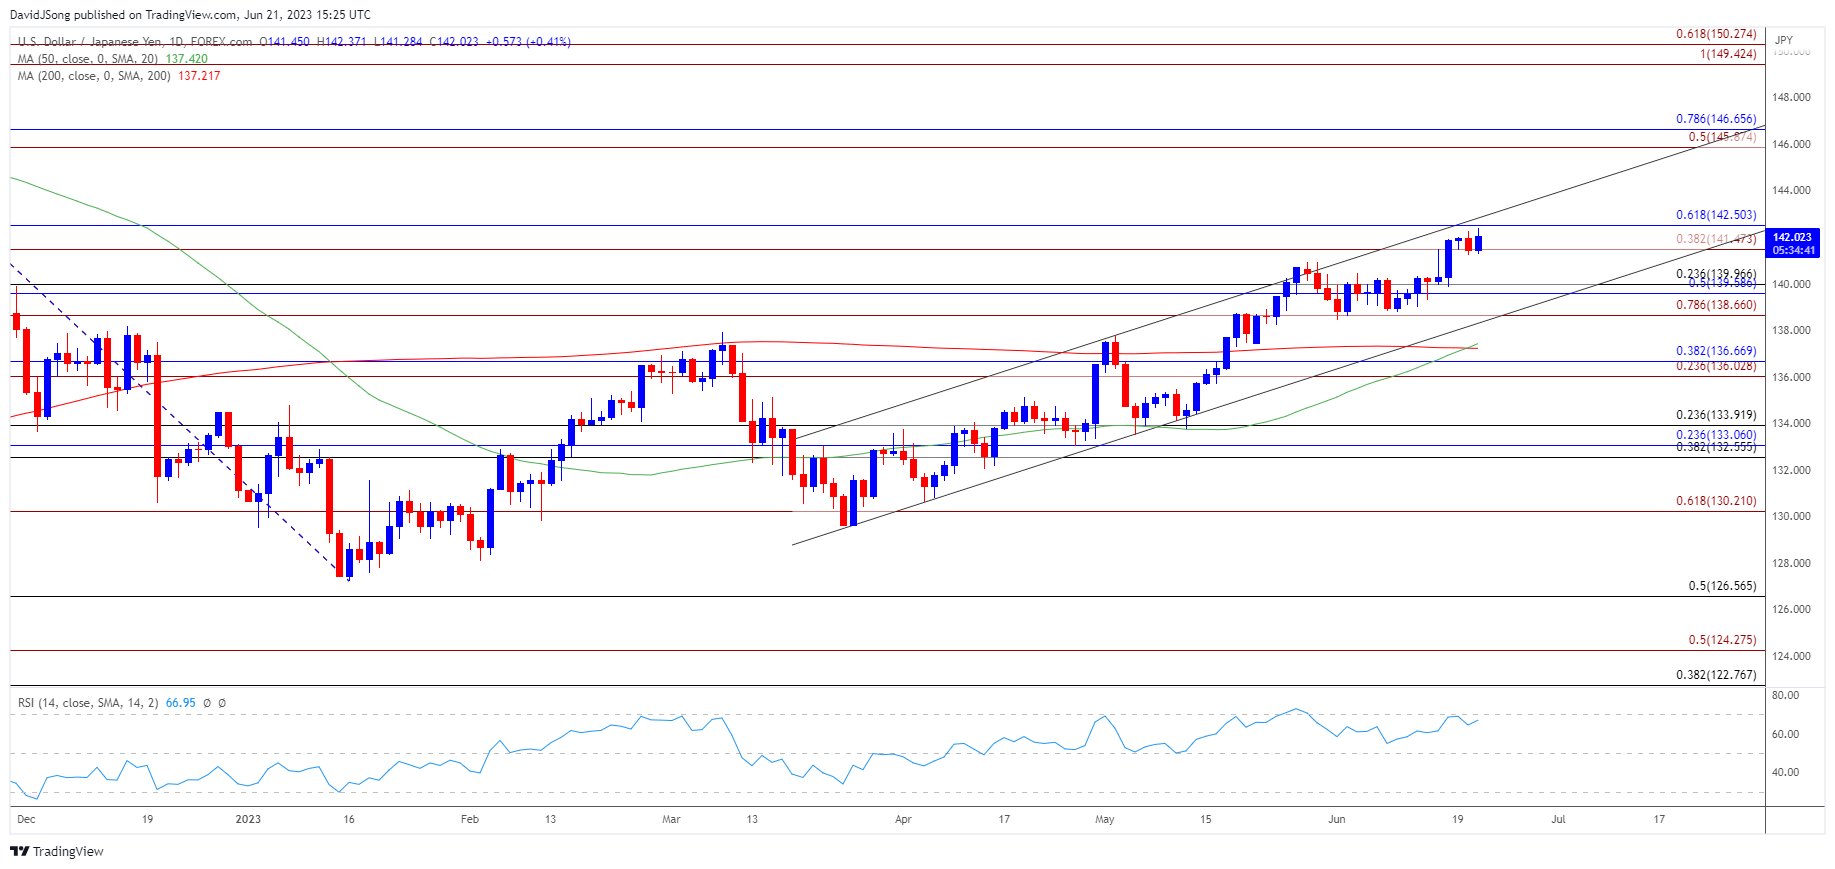
Task: Click 144.000 on the price axis
Action: [1792, 191]
